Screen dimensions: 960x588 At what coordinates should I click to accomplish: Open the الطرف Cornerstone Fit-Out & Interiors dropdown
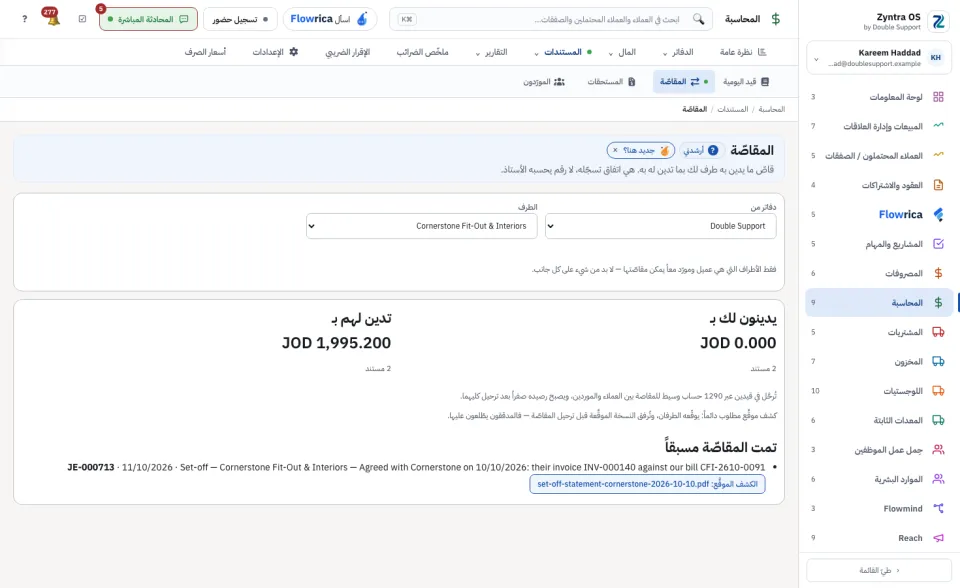click(421, 226)
